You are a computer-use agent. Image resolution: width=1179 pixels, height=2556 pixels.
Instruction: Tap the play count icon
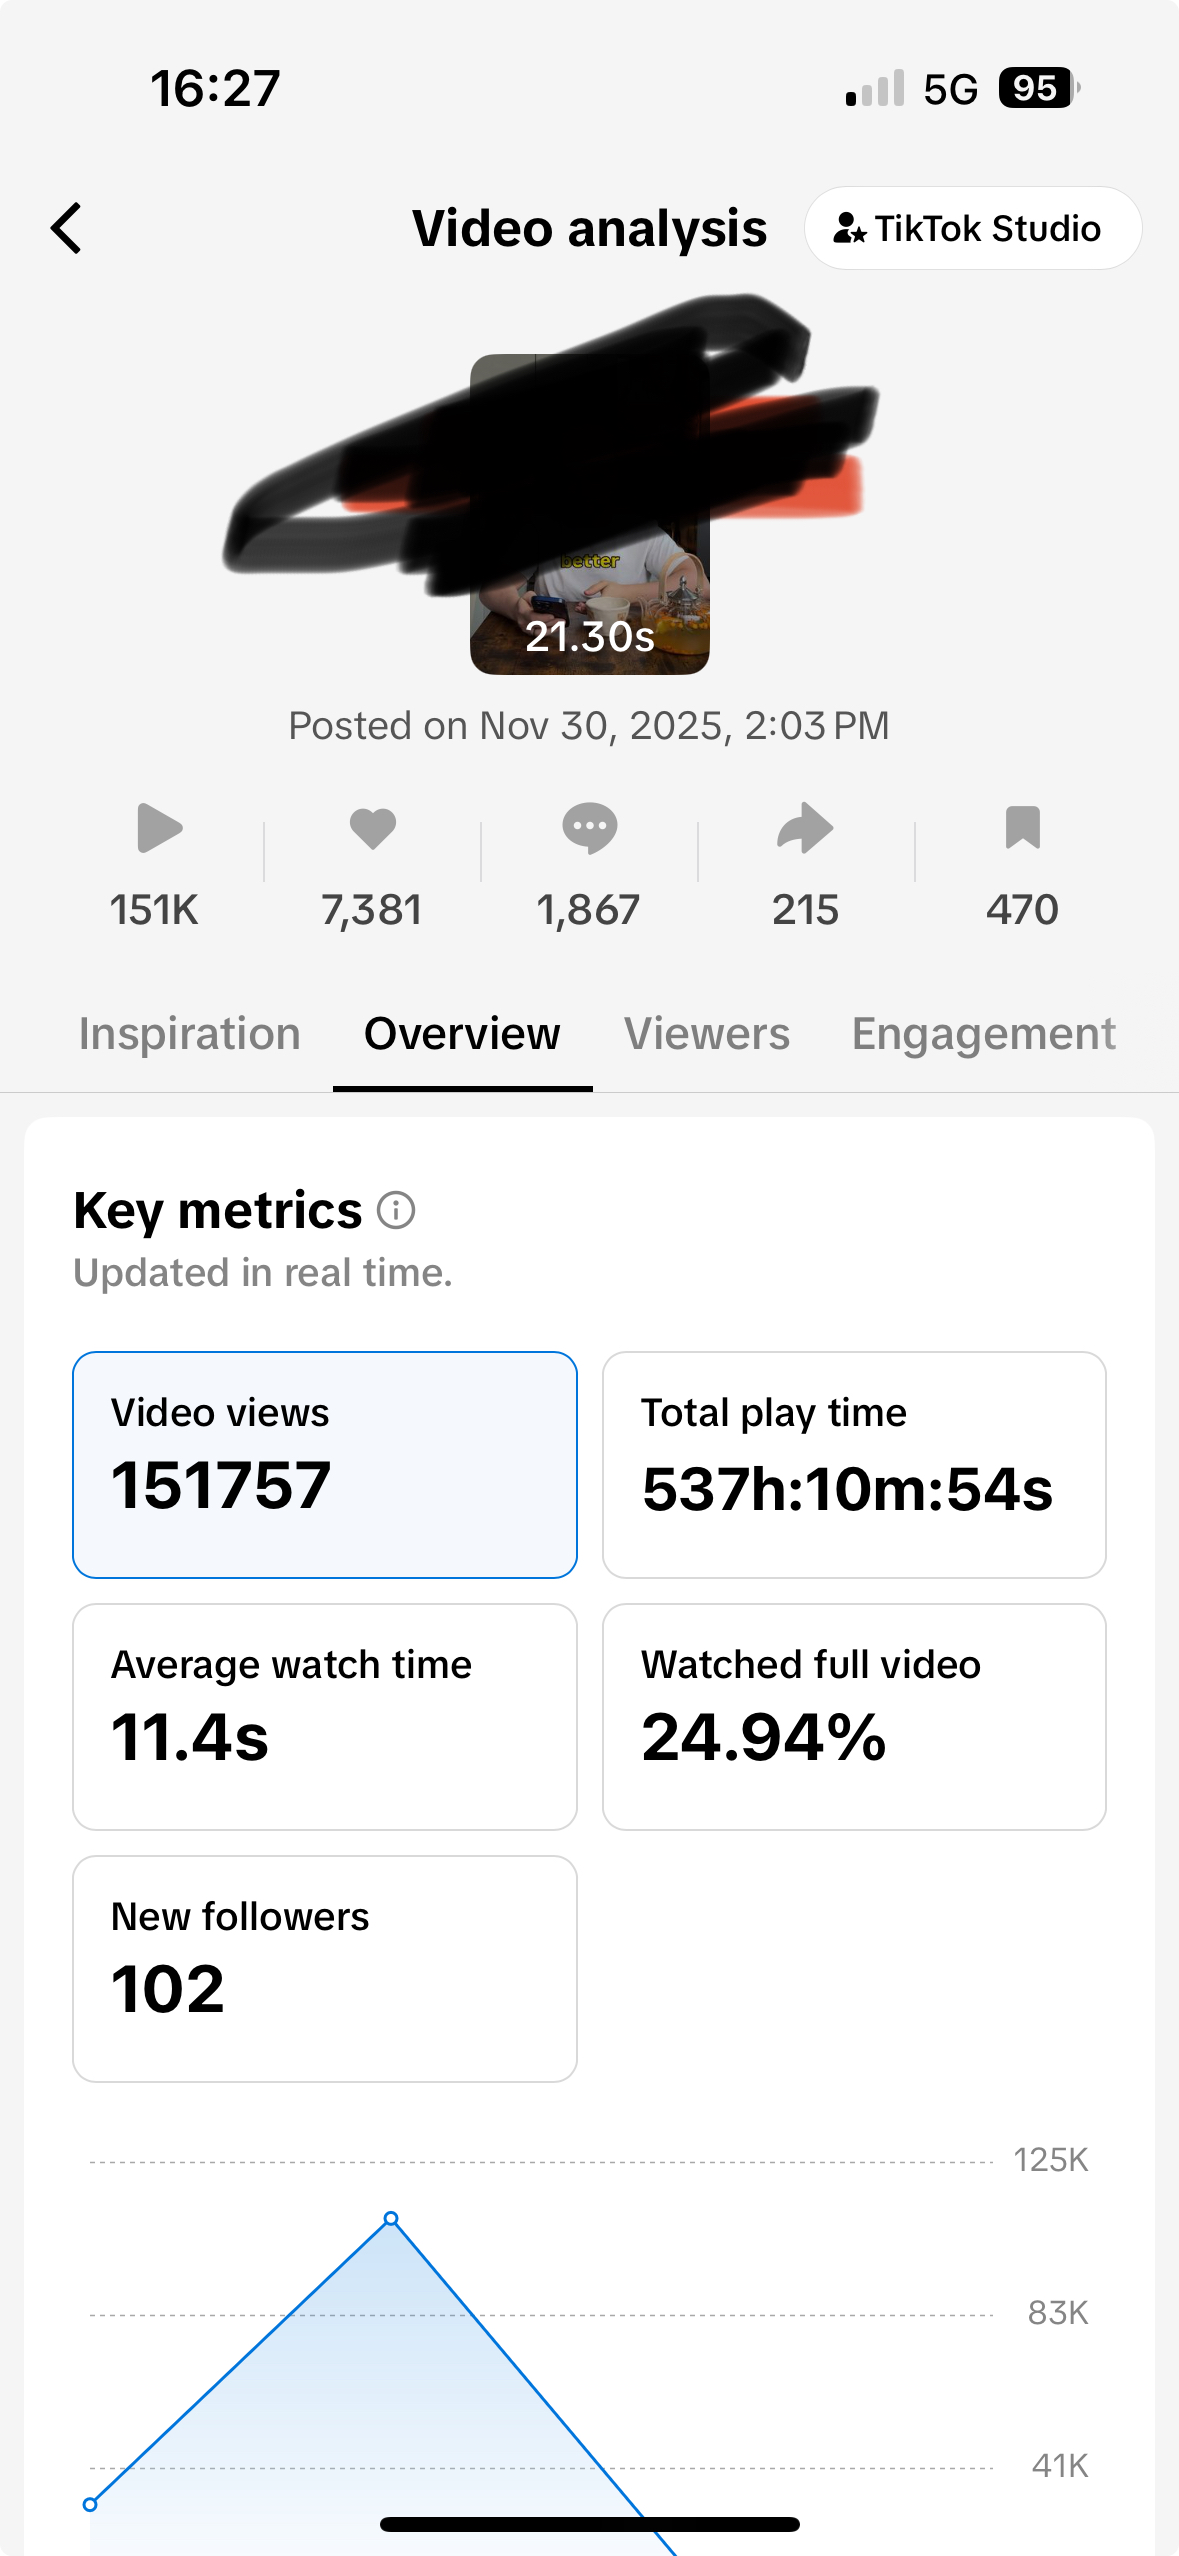158,828
